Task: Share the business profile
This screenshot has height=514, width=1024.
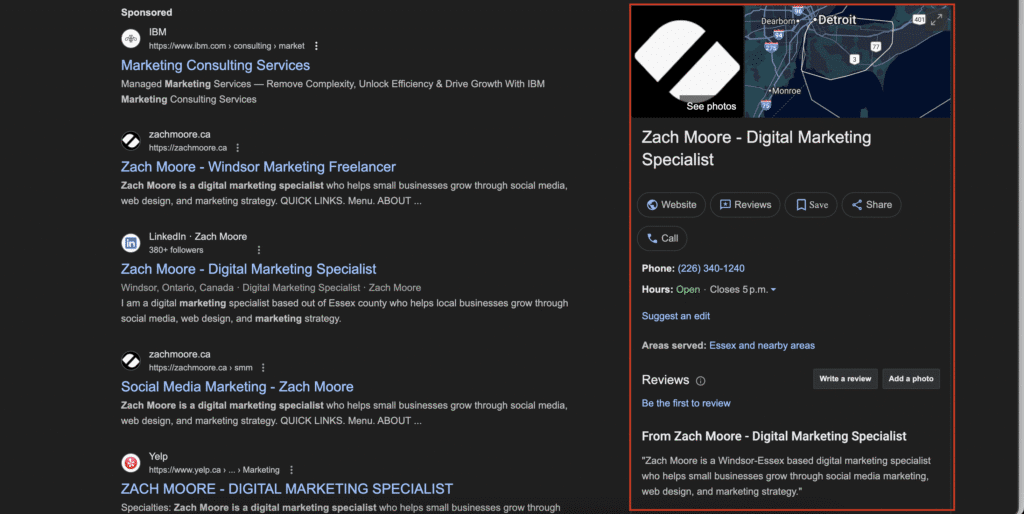Action: [871, 205]
